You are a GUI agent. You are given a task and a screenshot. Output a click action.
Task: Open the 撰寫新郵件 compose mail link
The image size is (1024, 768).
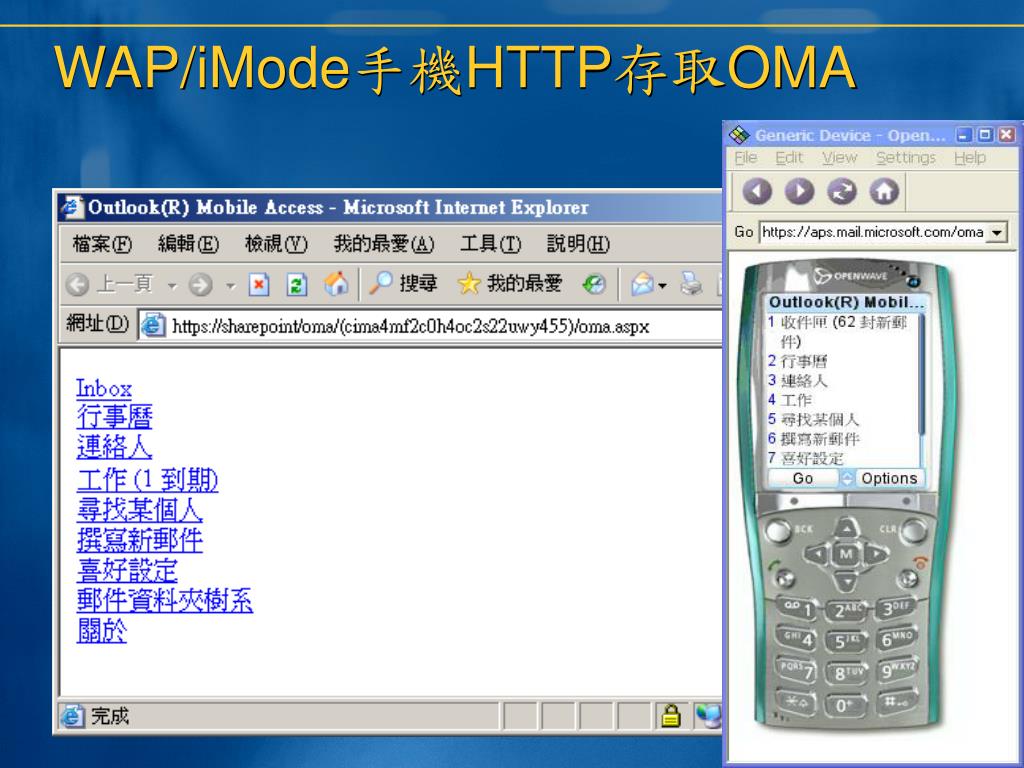(x=139, y=539)
